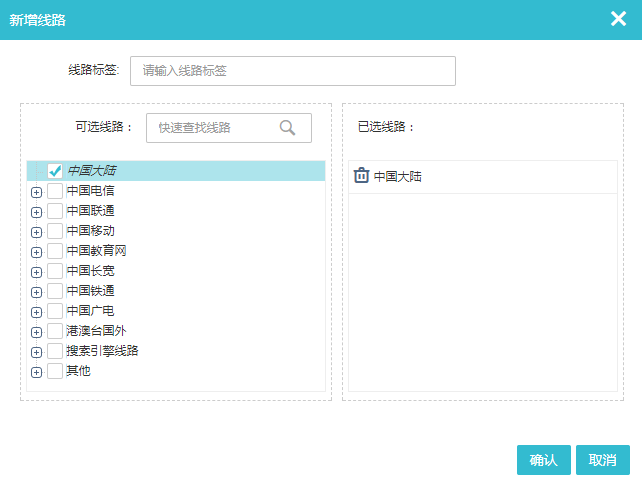Select the 中国铁通 label
Screen dimensions: 642x483
90,291
